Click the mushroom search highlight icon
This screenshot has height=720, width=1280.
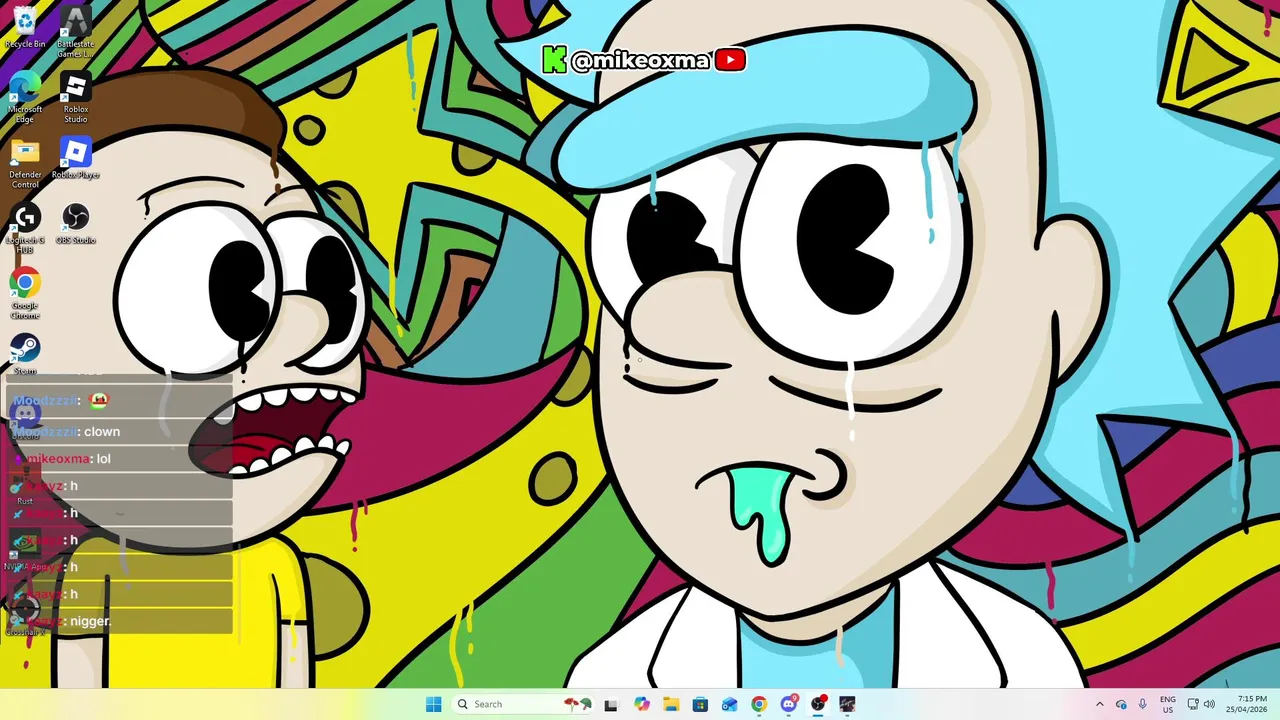point(577,704)
